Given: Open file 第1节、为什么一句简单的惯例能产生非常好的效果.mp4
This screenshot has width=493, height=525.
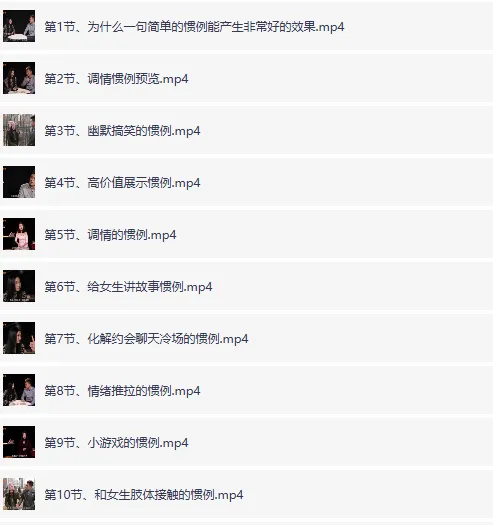Looking at the screenshot, I should click(x=194, y=26).
